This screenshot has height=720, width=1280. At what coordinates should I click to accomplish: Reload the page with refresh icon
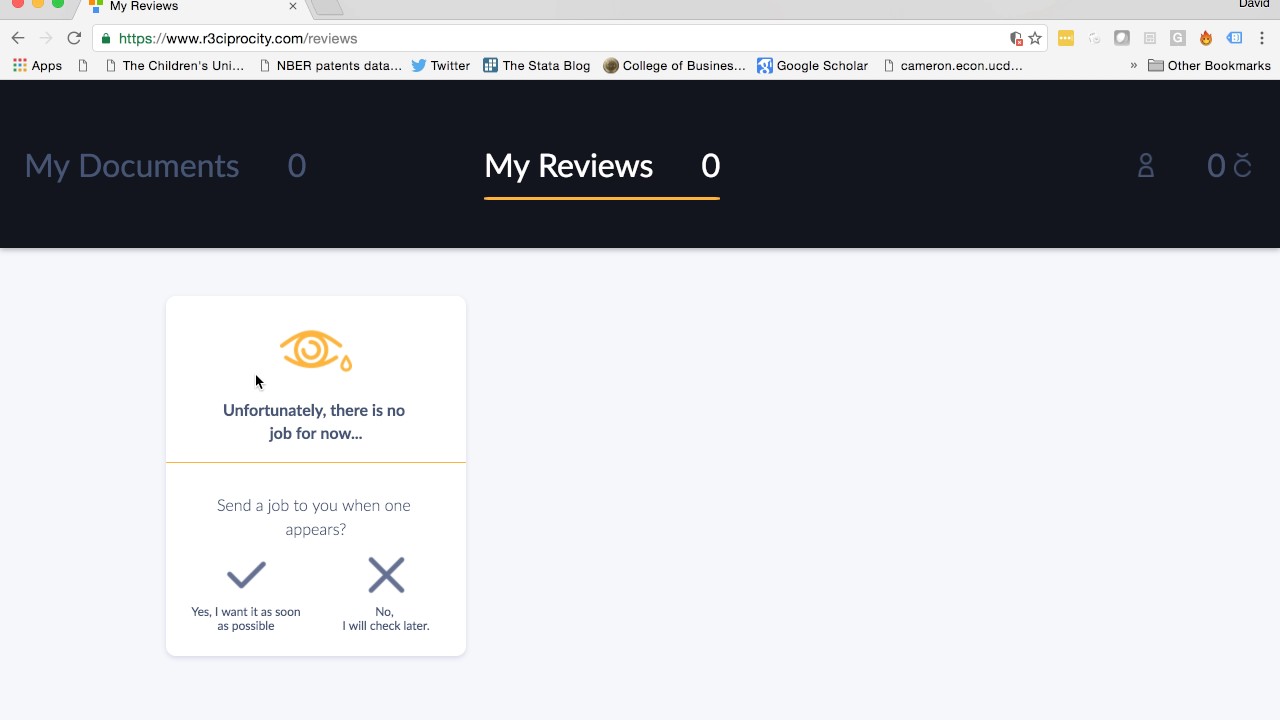click(74, 38)
